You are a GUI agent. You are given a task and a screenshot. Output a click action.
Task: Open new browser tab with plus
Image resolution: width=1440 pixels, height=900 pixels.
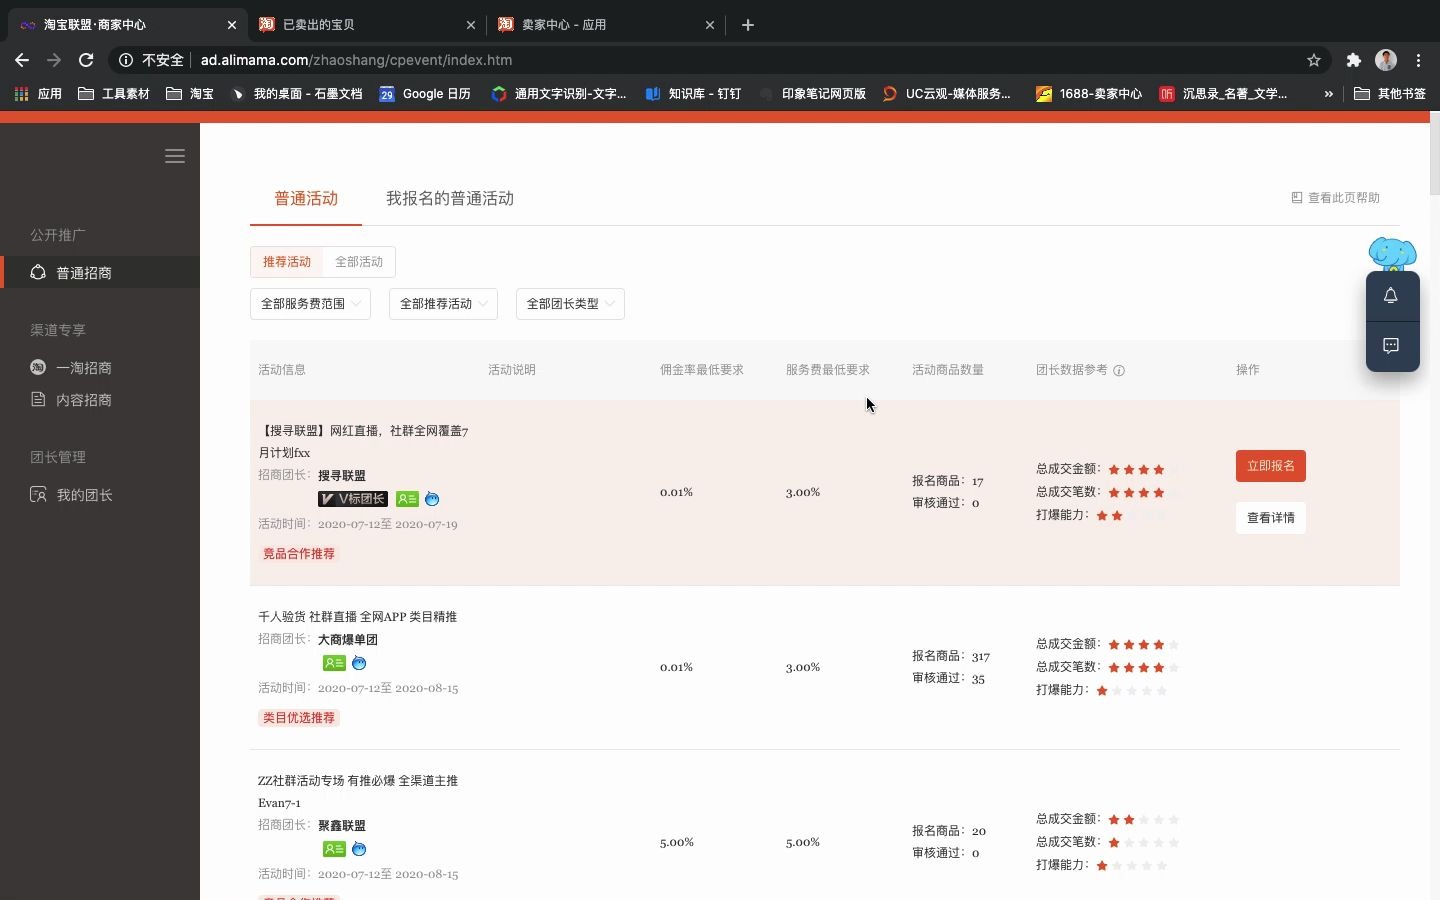(x=748, y=25)
